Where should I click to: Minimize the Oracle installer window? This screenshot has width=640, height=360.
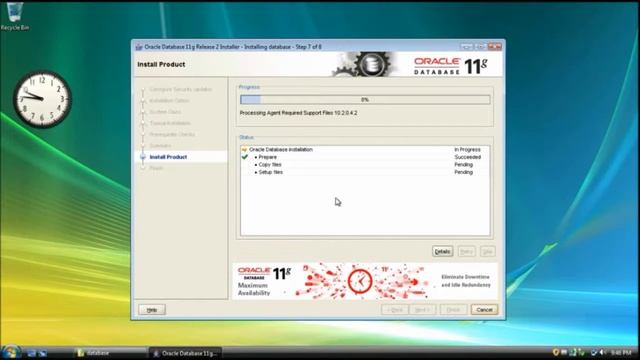tap(467, 47)
